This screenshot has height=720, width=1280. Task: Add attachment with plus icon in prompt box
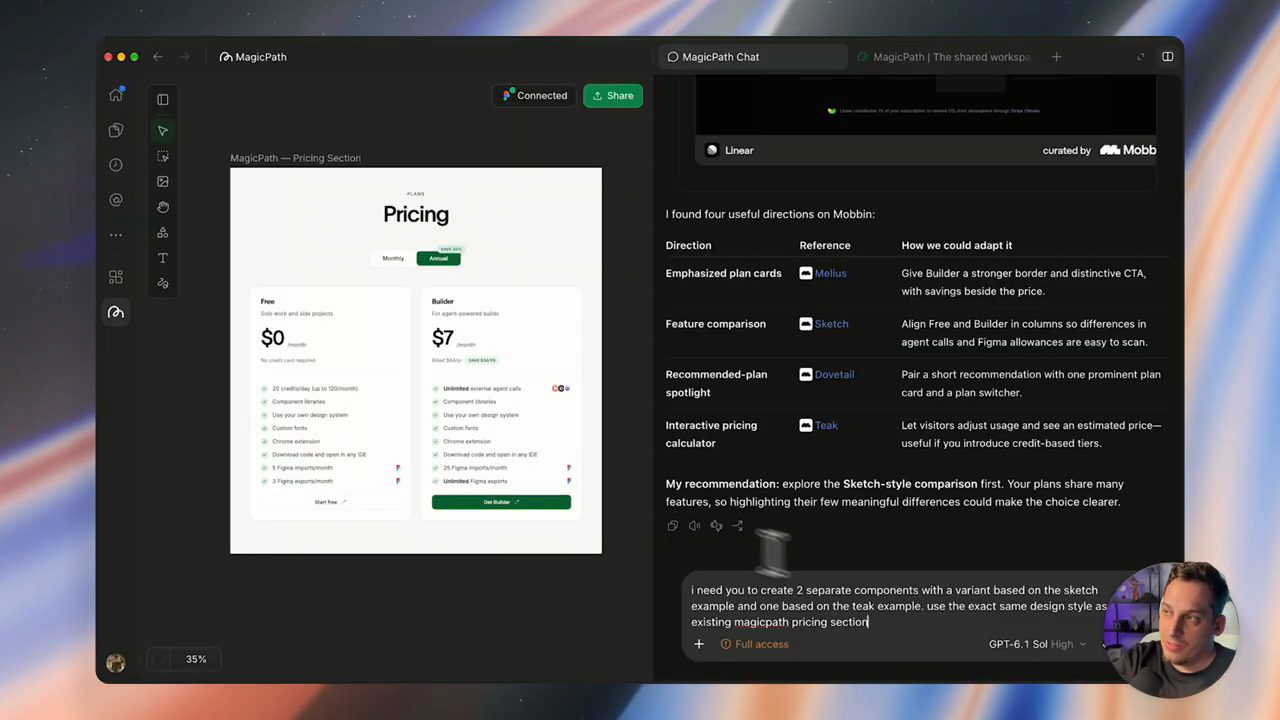tap(699, 644)
